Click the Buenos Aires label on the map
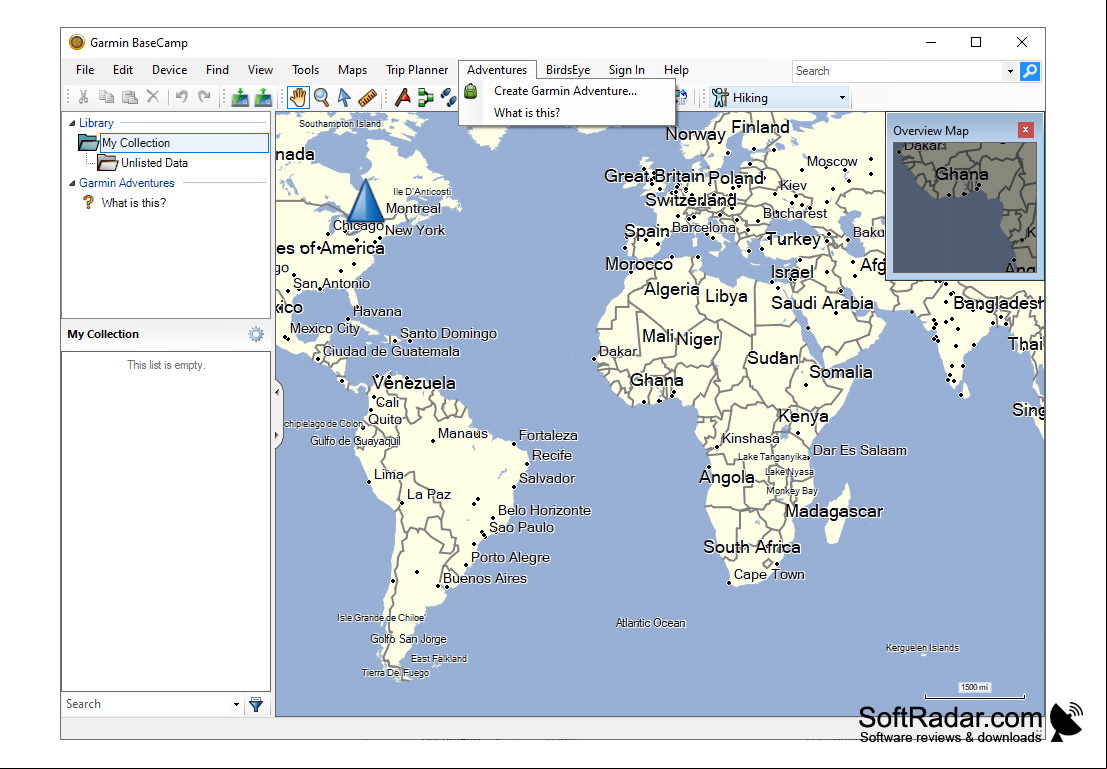This screenshot has height=769, width=1107. point(485,578)
